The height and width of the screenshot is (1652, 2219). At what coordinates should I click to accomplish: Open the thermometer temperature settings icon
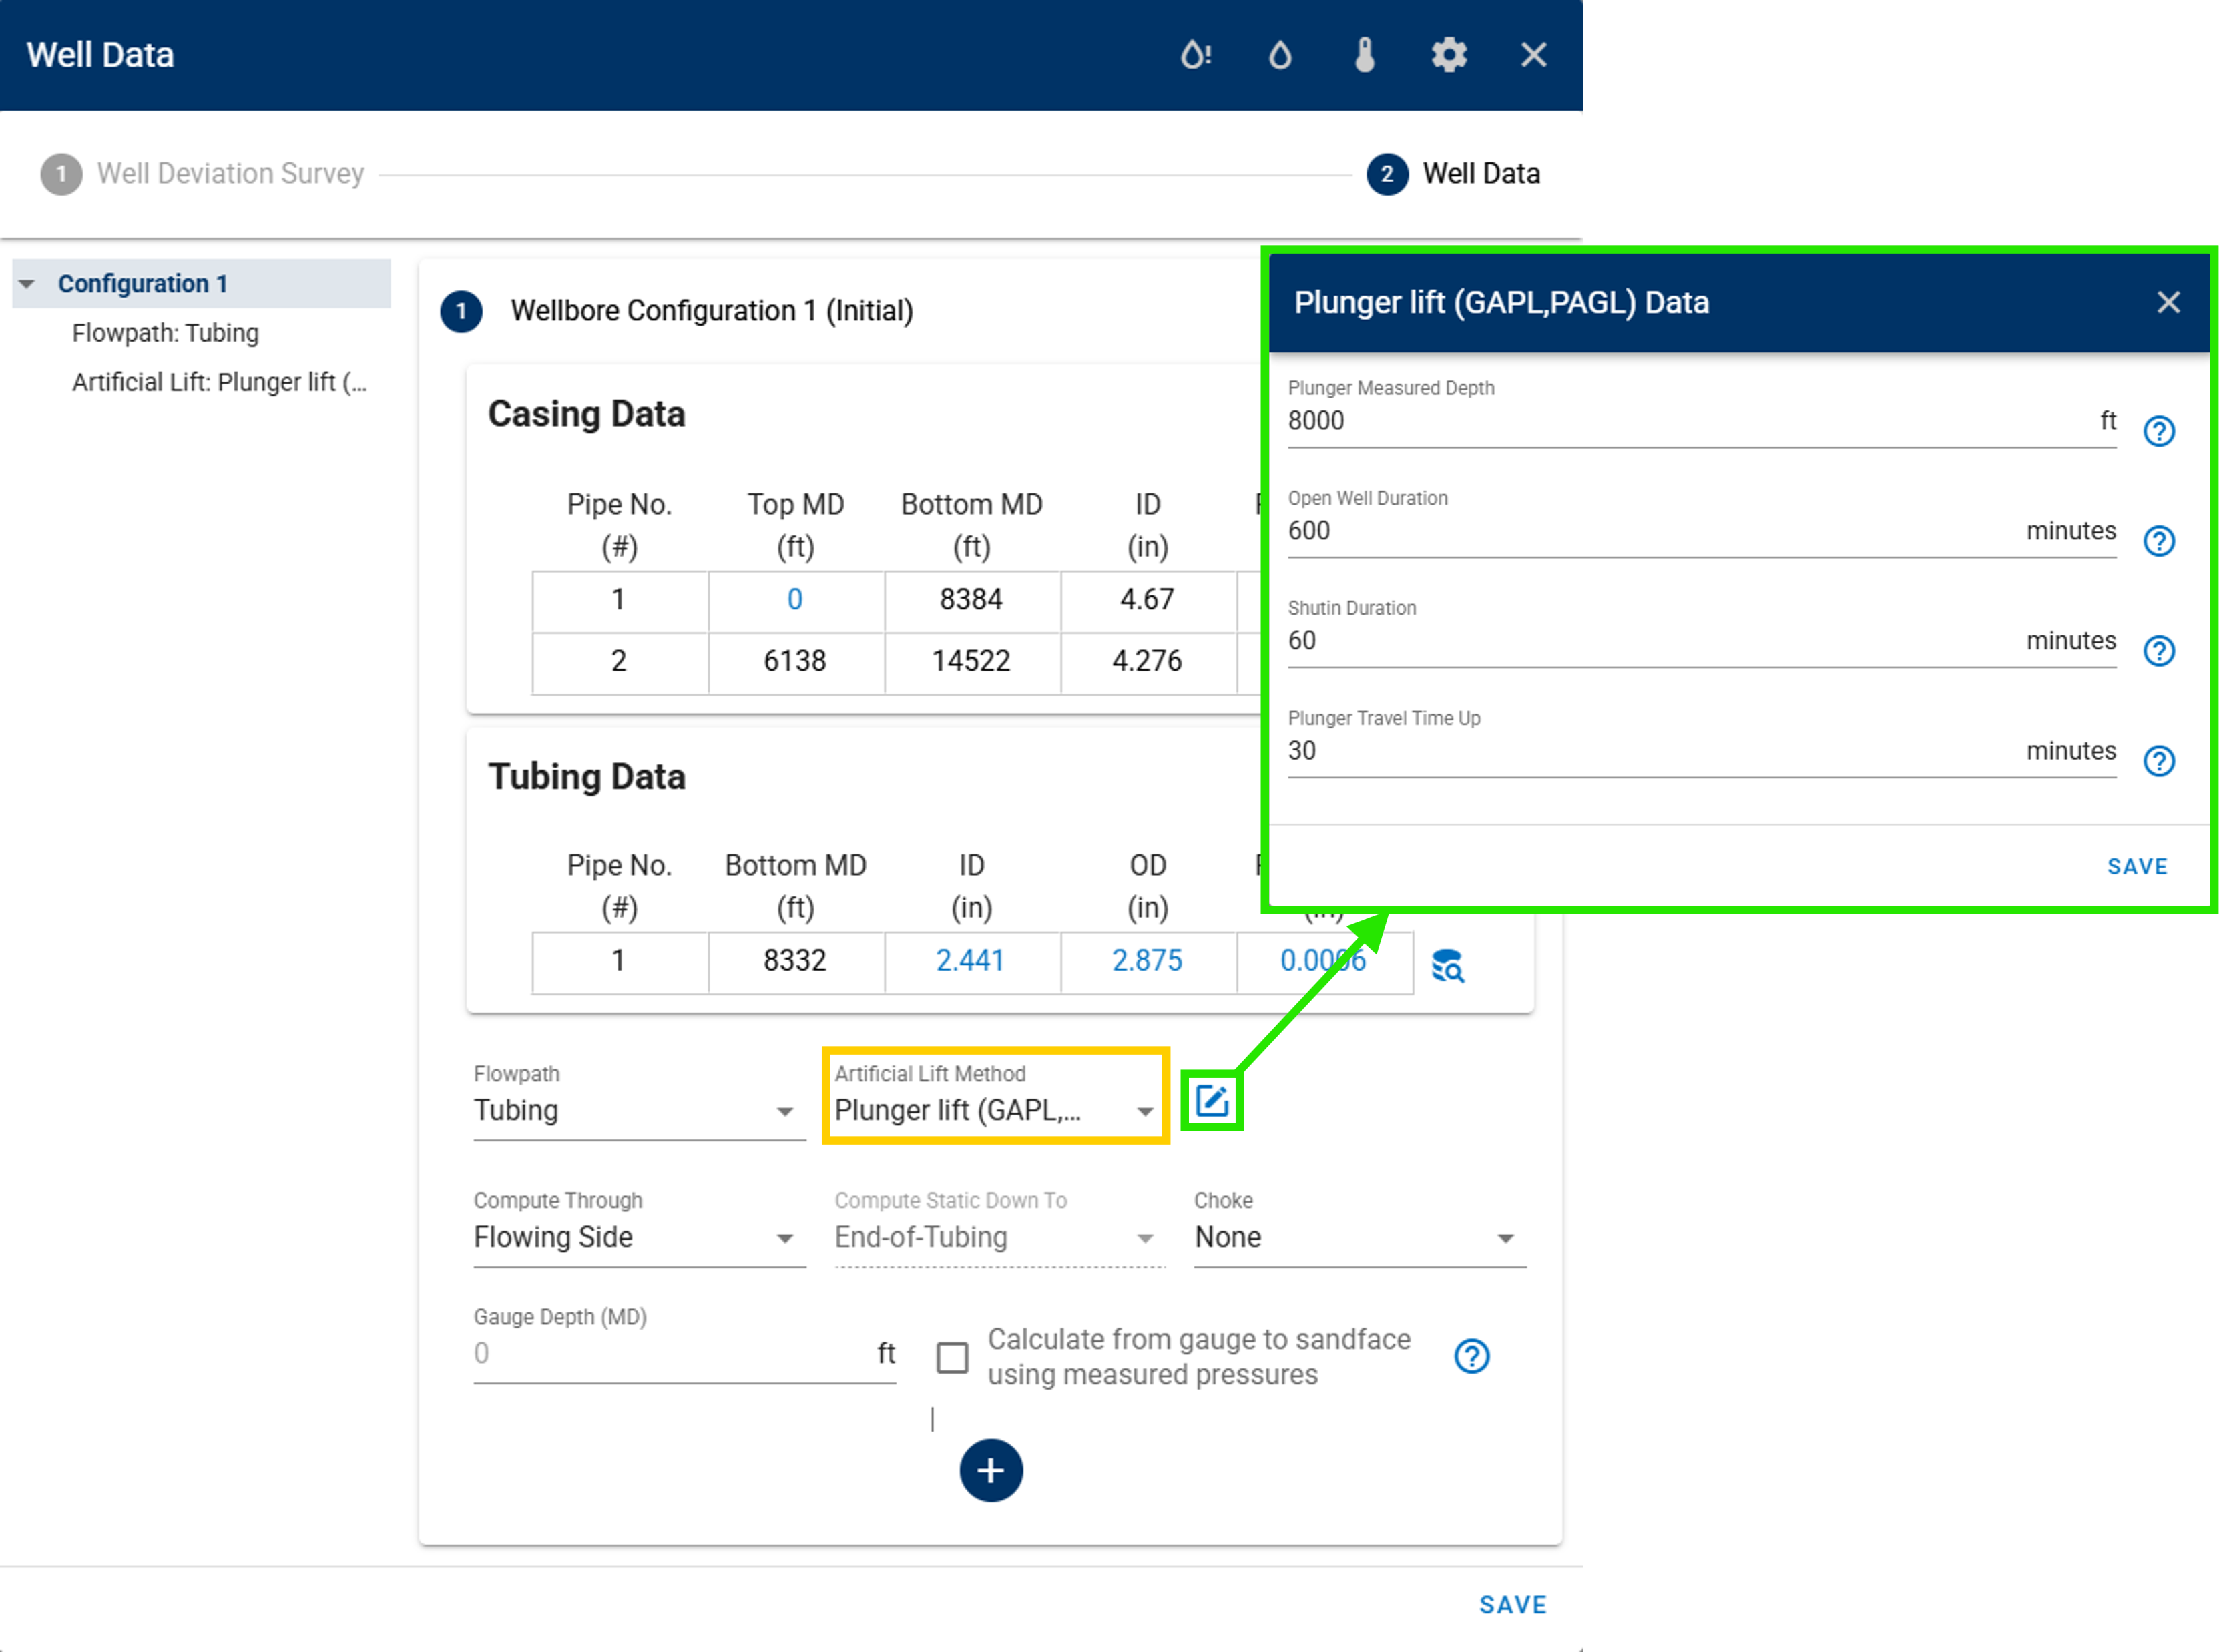(1364, 54)
